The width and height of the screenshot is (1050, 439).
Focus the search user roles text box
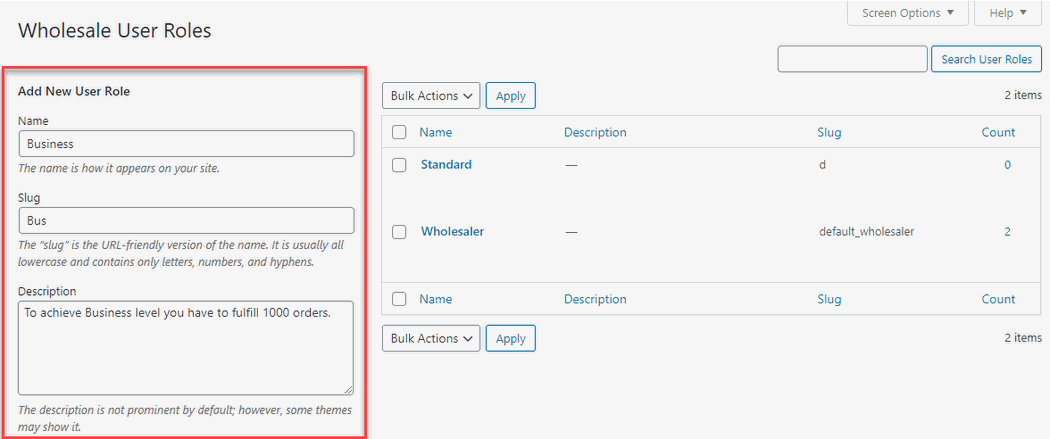852,59
